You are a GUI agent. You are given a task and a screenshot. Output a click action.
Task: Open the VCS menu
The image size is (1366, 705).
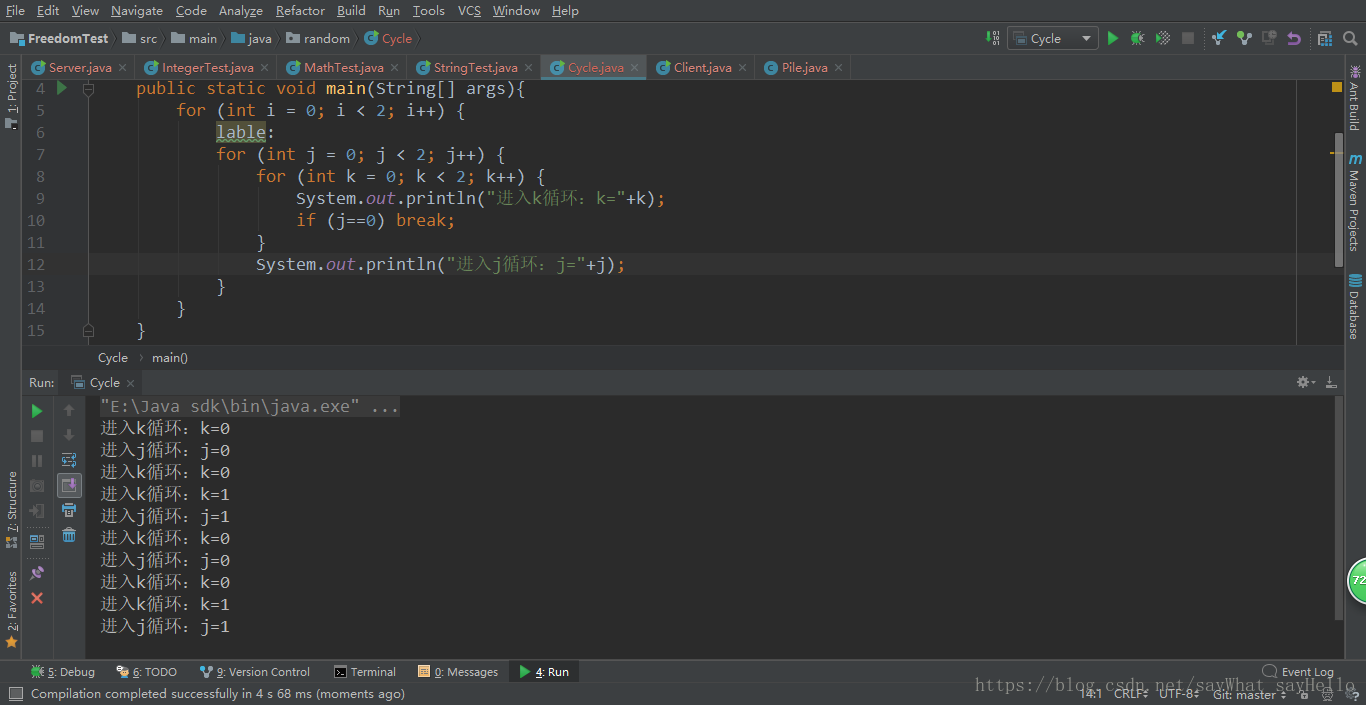tap(469, 10)
